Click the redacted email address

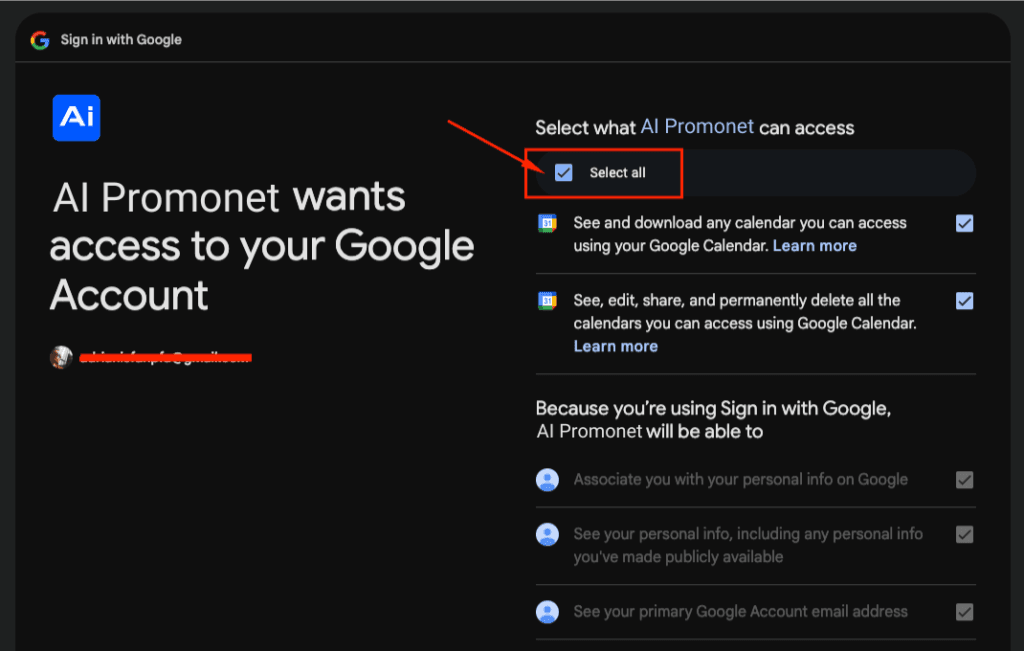(x=166, y=356)
